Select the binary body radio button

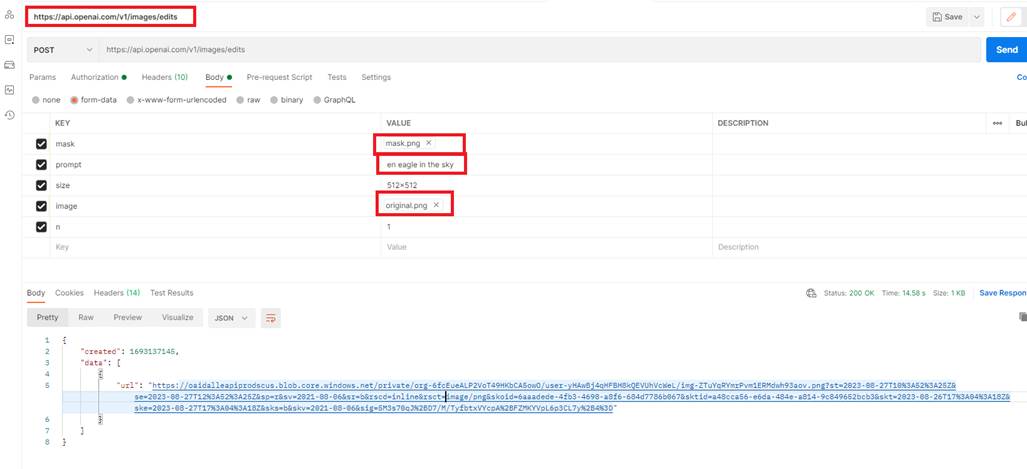(274, 100)
